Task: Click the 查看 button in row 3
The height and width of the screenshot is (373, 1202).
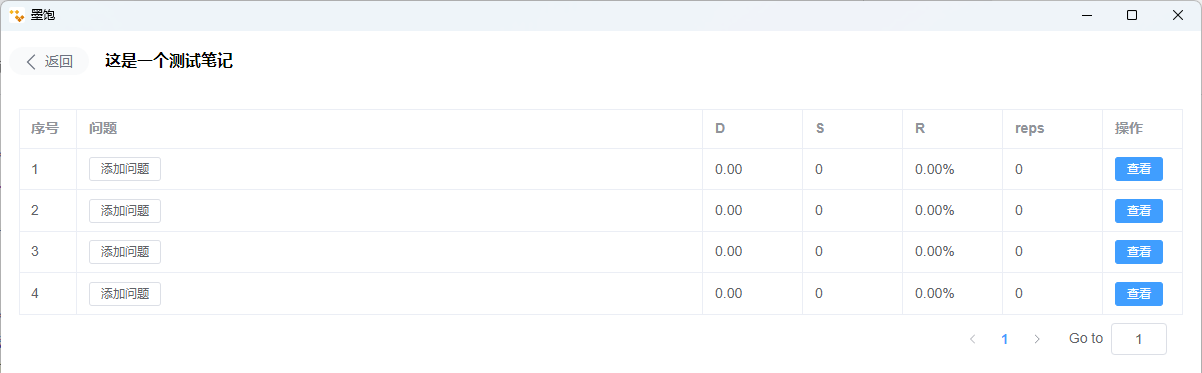Action: (1139, 252)
